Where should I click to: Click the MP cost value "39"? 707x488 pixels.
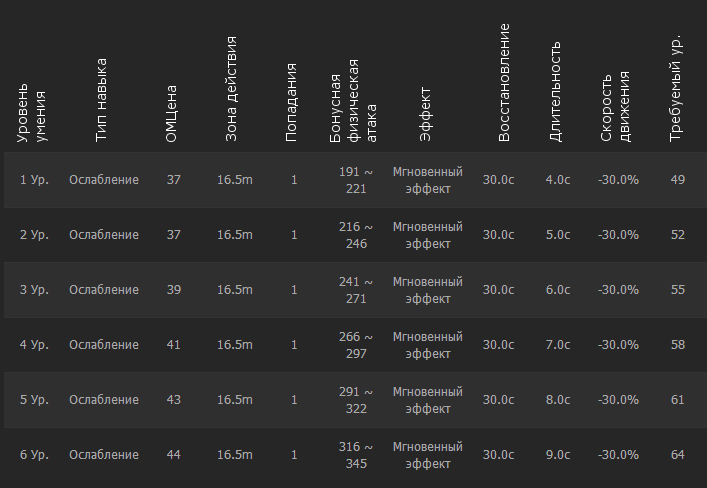click(174, 290)
